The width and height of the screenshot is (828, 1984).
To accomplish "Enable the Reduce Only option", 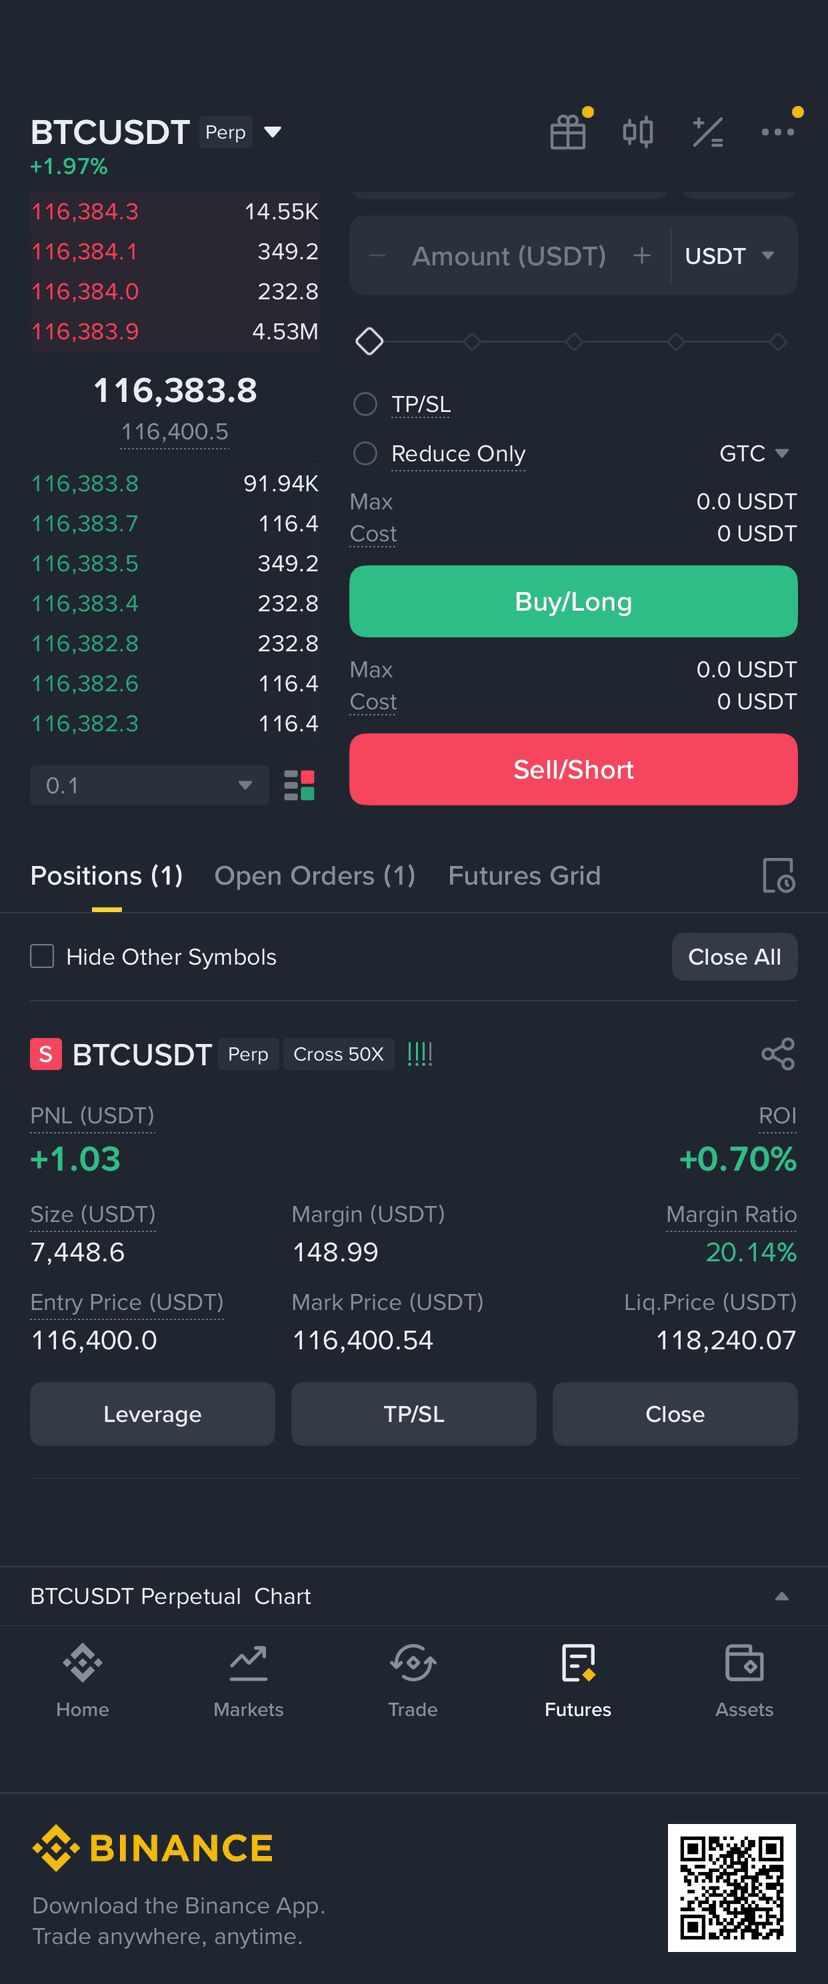I will point(366,454).
